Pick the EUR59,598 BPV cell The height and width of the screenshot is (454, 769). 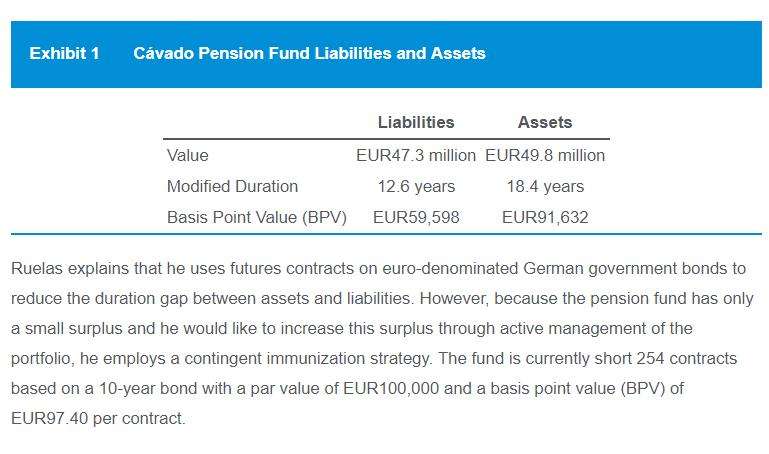click(x=415, y=217)
